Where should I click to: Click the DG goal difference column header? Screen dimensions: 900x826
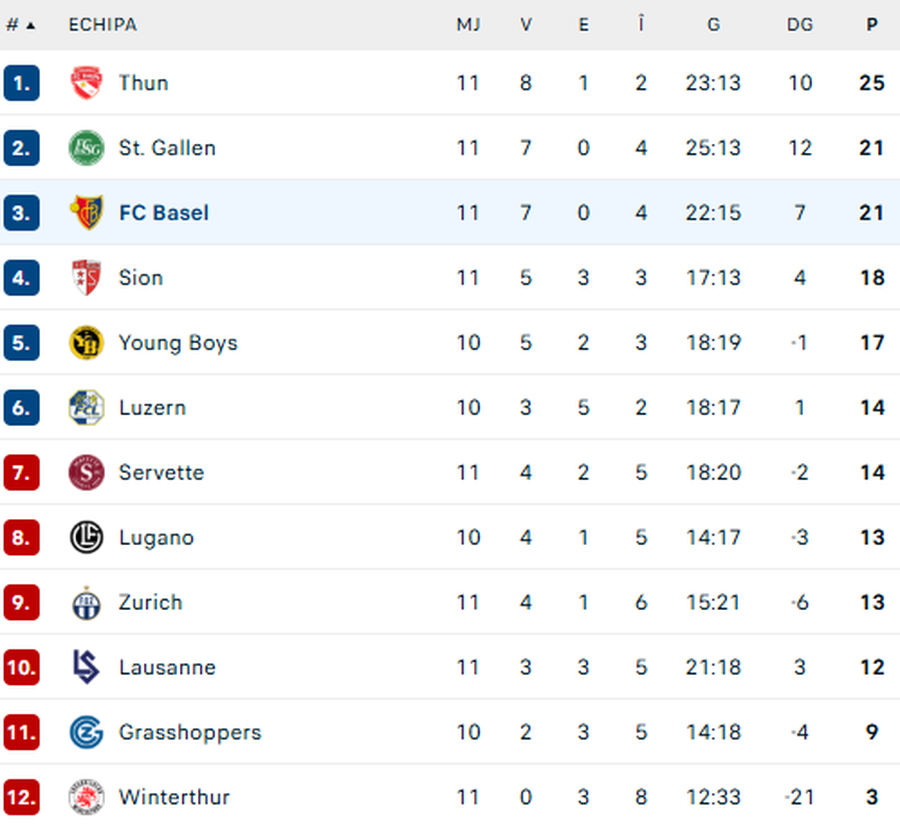coord(800,25)
